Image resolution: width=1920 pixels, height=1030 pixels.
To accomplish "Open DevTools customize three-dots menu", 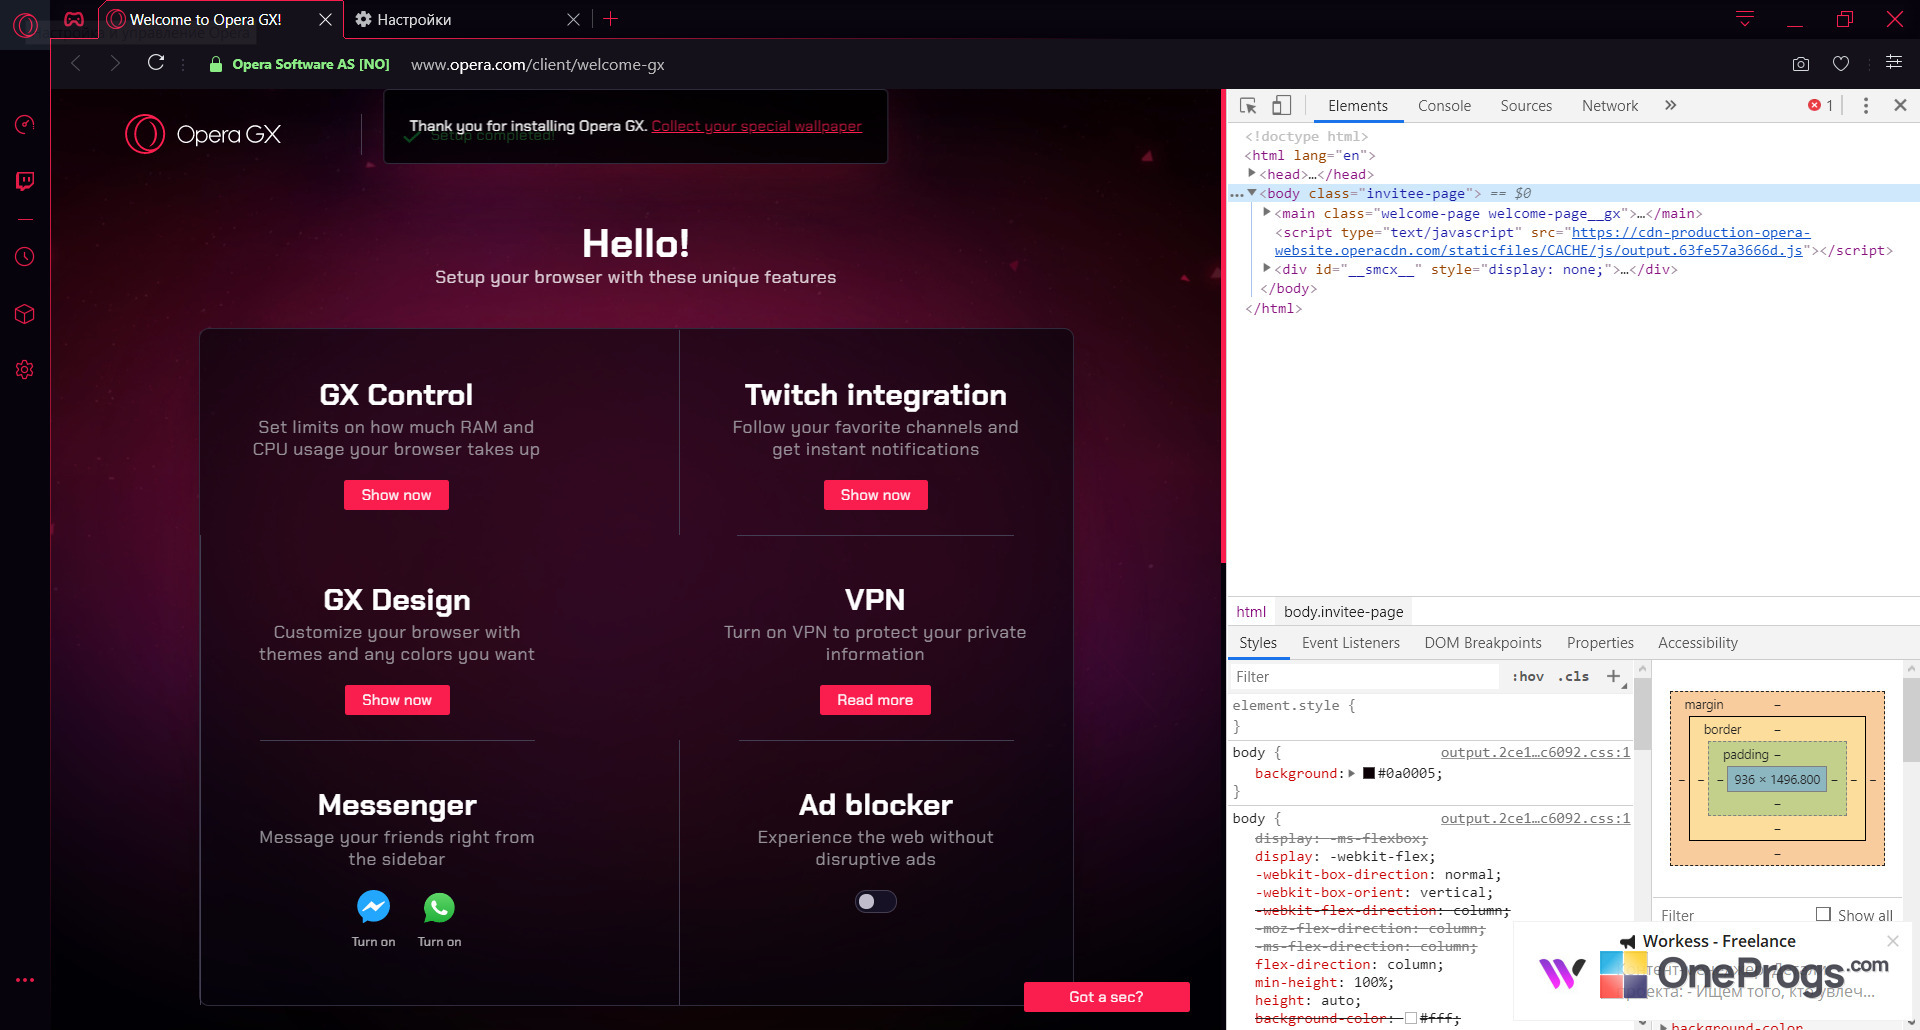I will (1866, 106).
